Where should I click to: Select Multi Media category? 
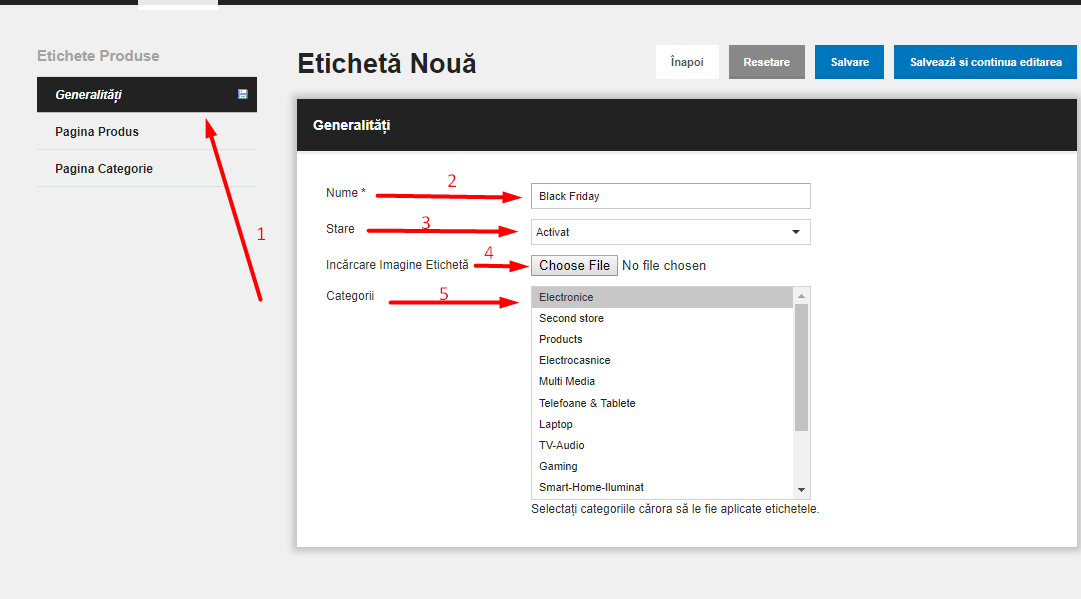[663, 381]
